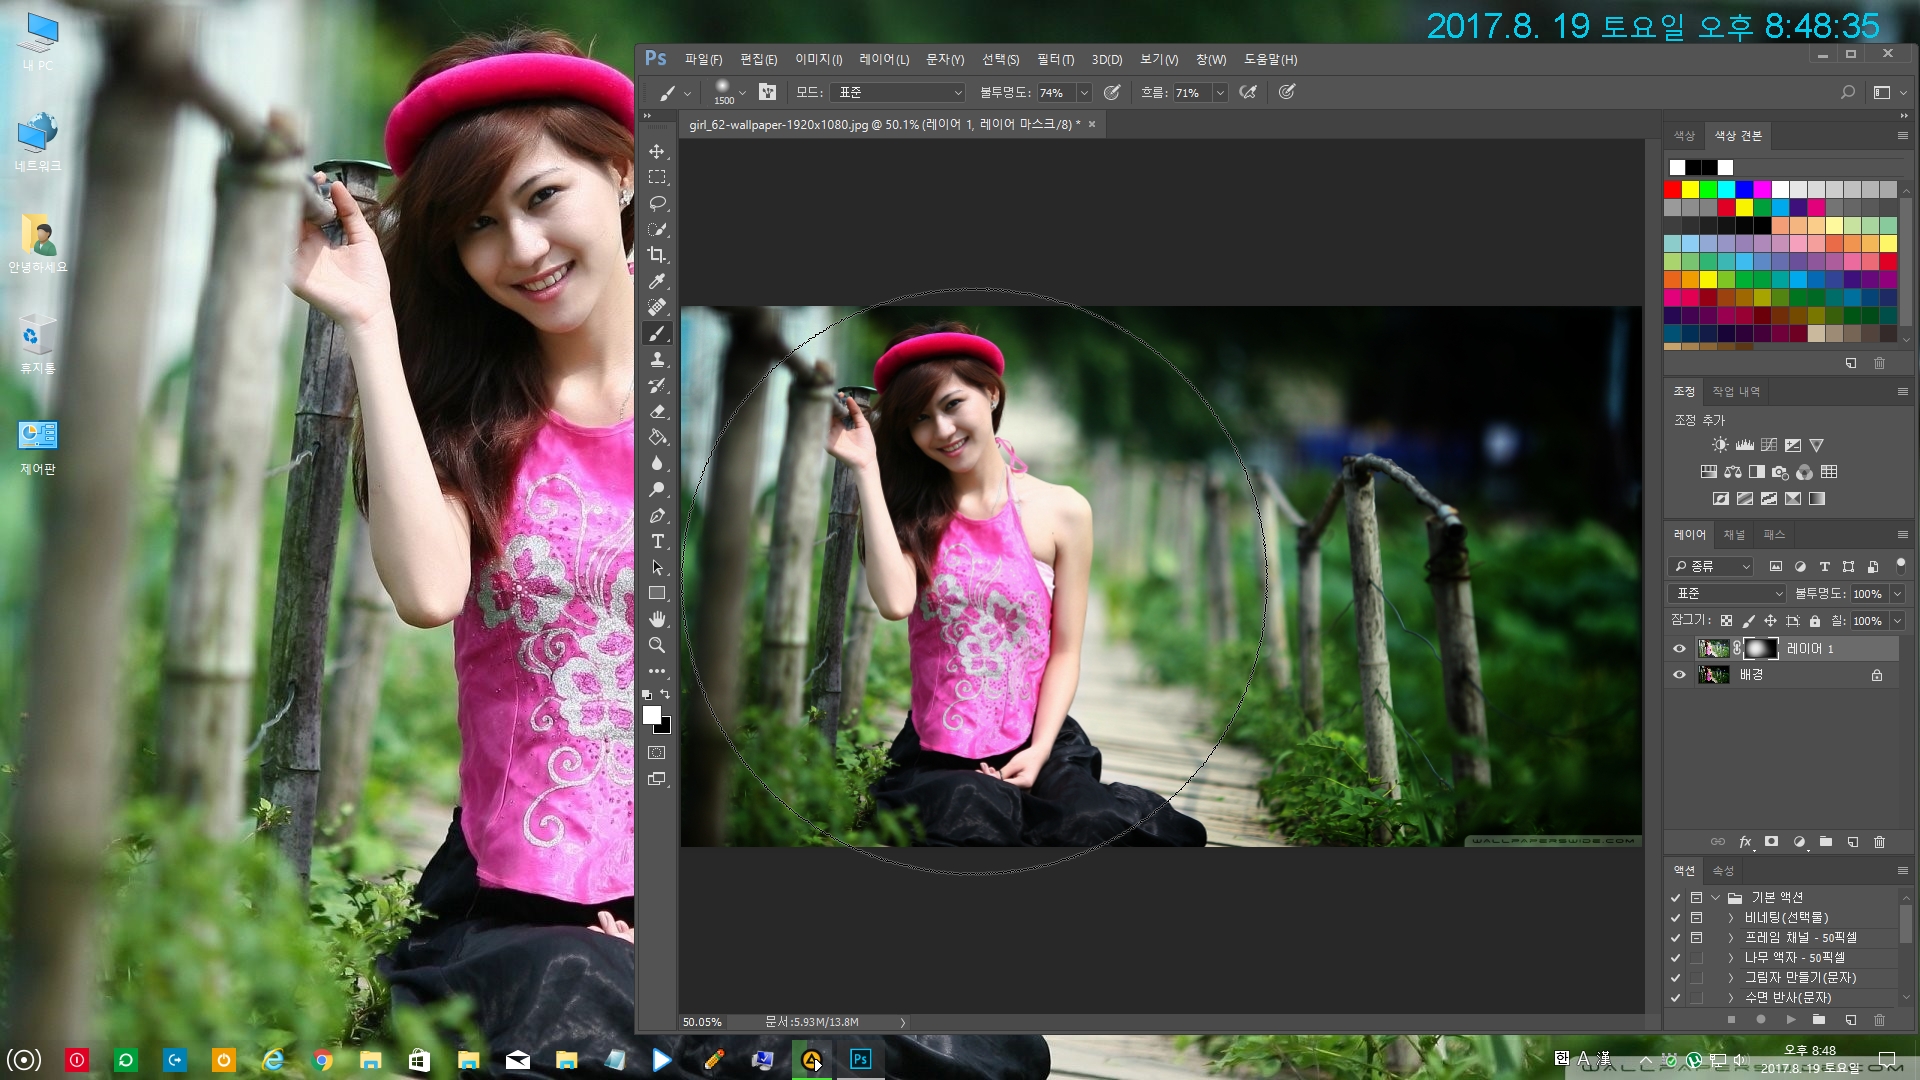Select the Pen tool
Screen dimensions: 1920x1080
pyautogui.click(x=657, y=516)
